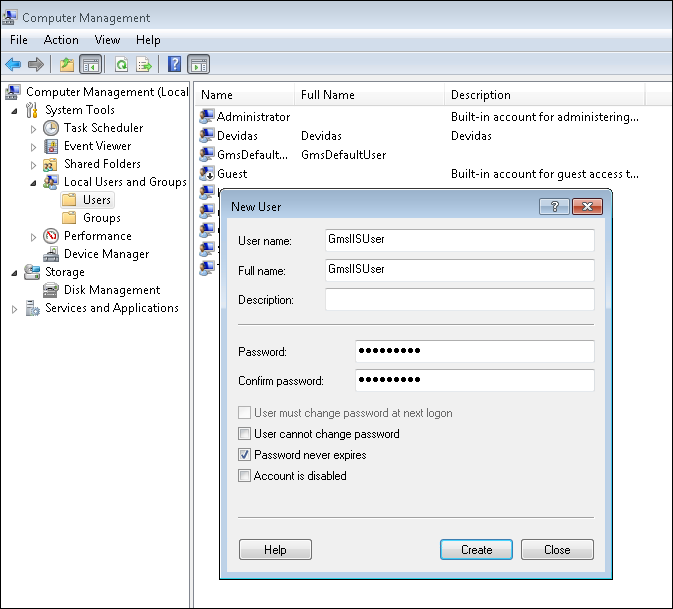Open the View menu

point(107,40)
